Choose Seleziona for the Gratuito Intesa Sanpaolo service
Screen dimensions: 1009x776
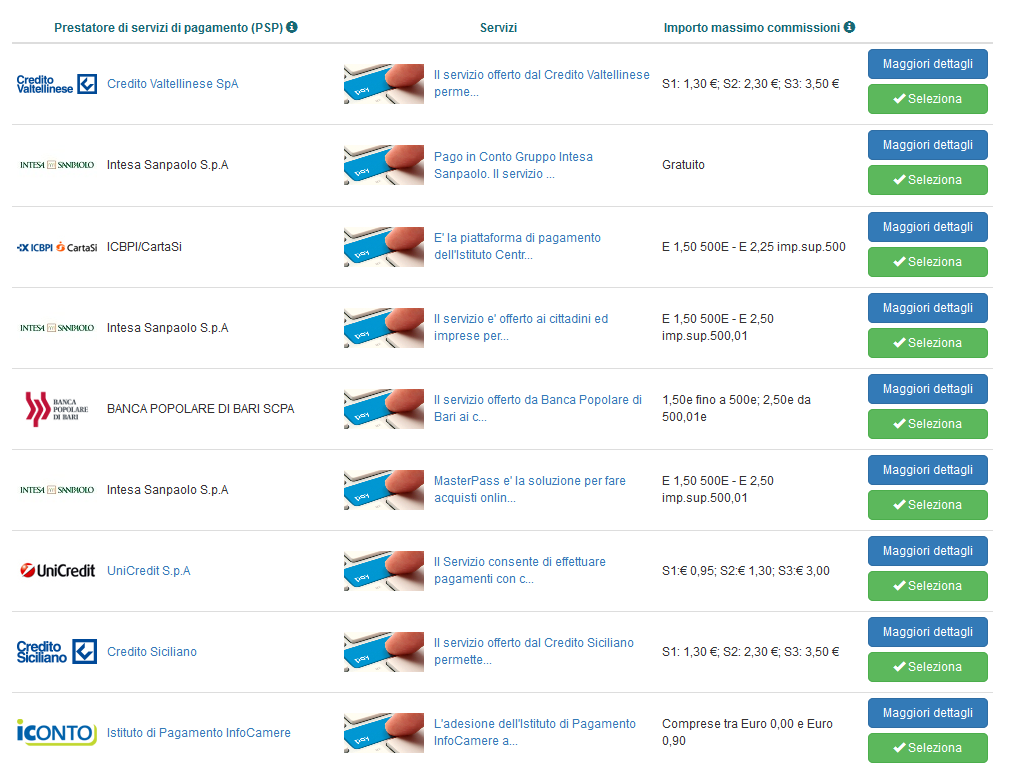click(x=927, y=180)
